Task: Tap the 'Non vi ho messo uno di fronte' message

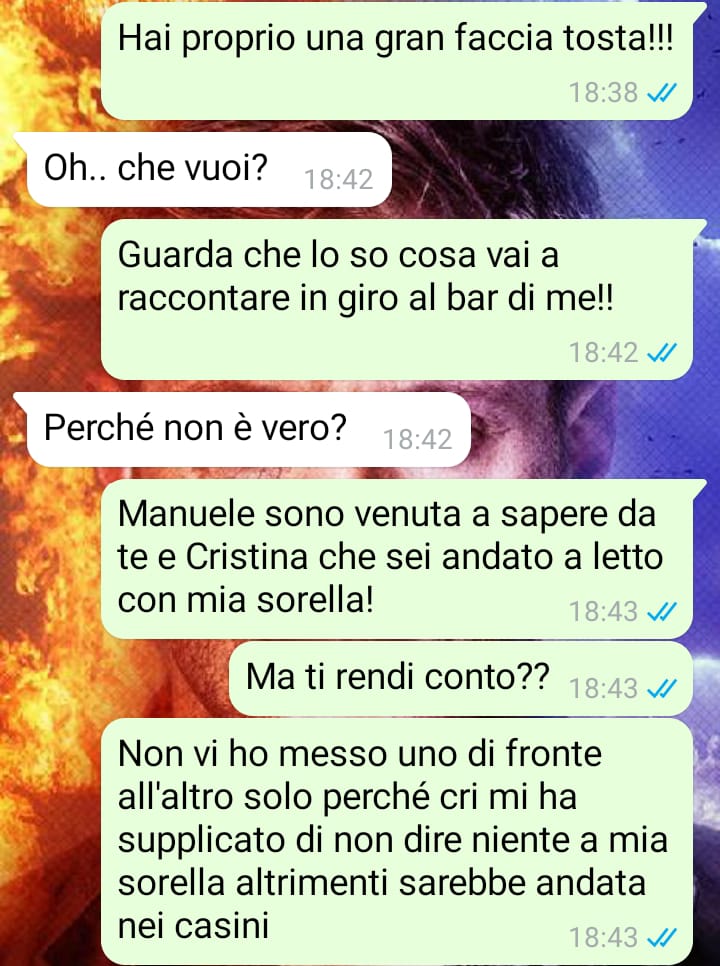Action: pyautogui.click(x=397, y=842)
